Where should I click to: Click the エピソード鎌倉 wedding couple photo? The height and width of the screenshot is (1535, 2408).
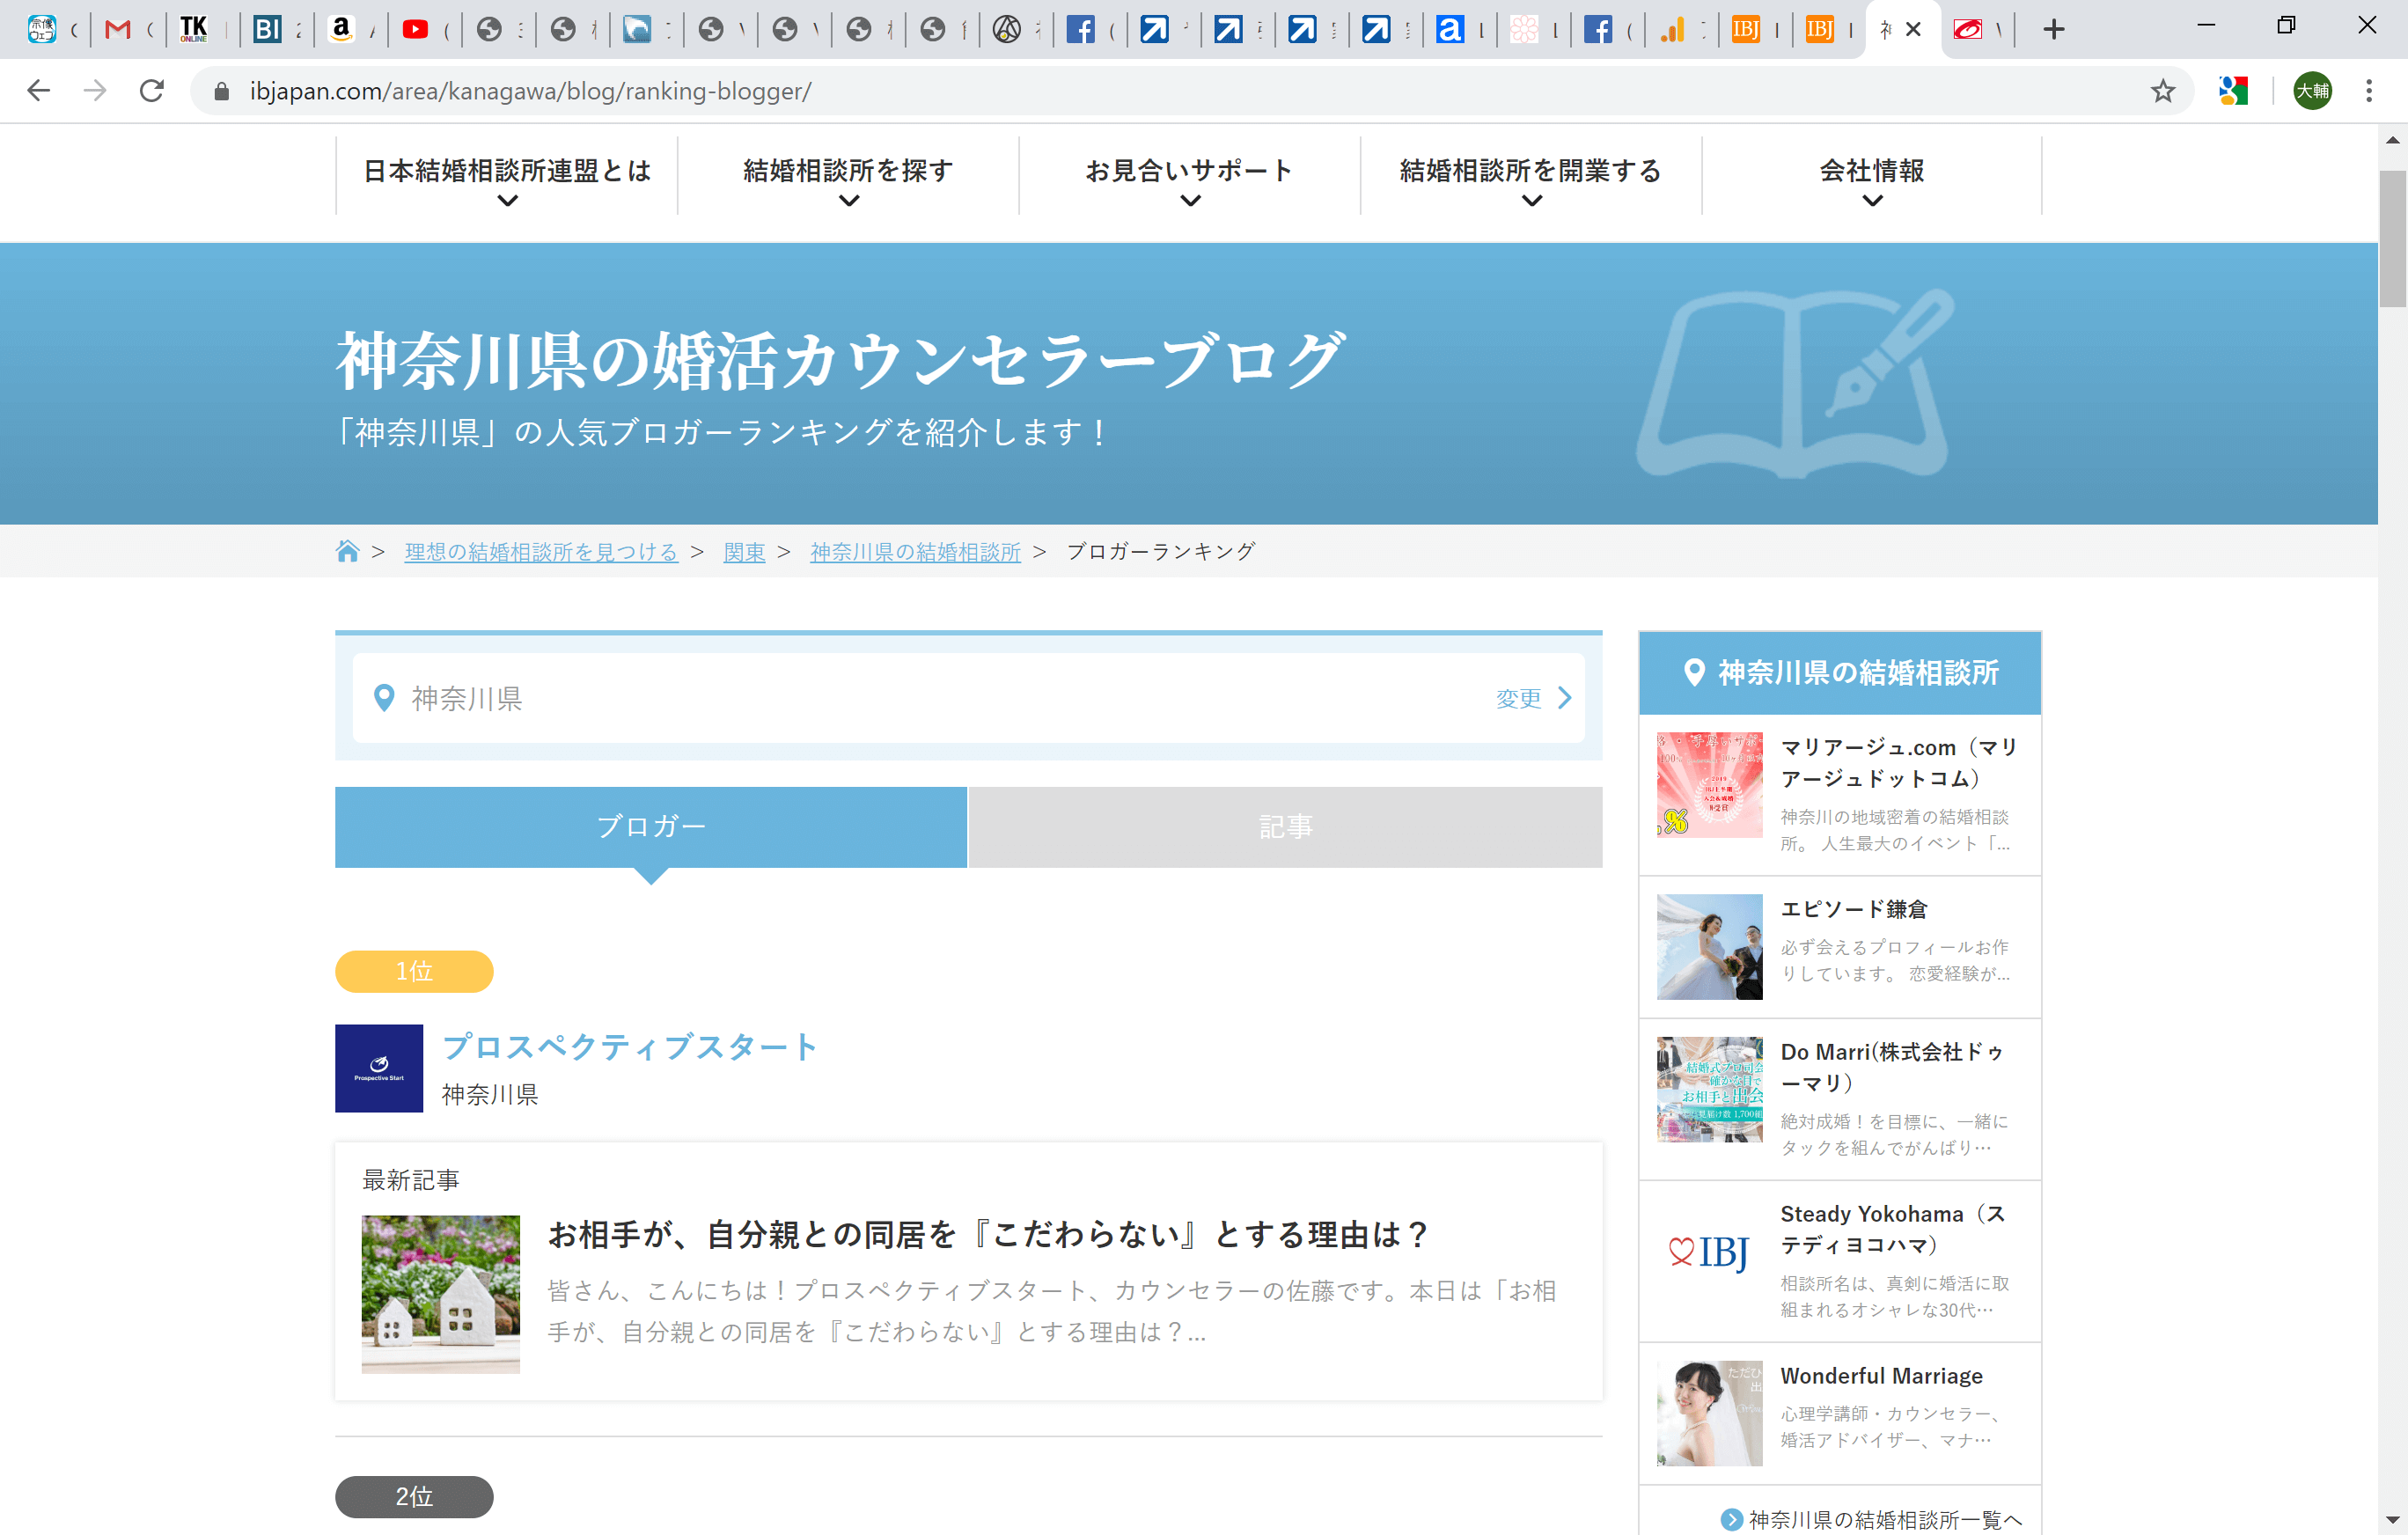1709,947
